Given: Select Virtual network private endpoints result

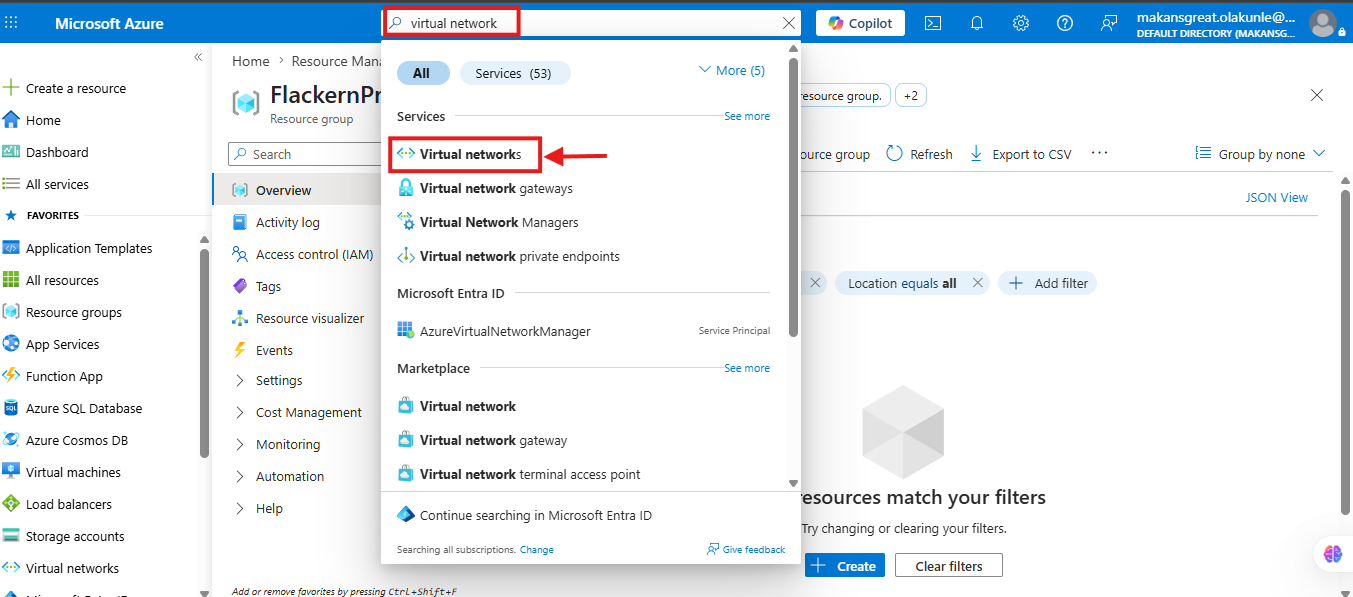Looking at the screenshot, I should [508, 256].
